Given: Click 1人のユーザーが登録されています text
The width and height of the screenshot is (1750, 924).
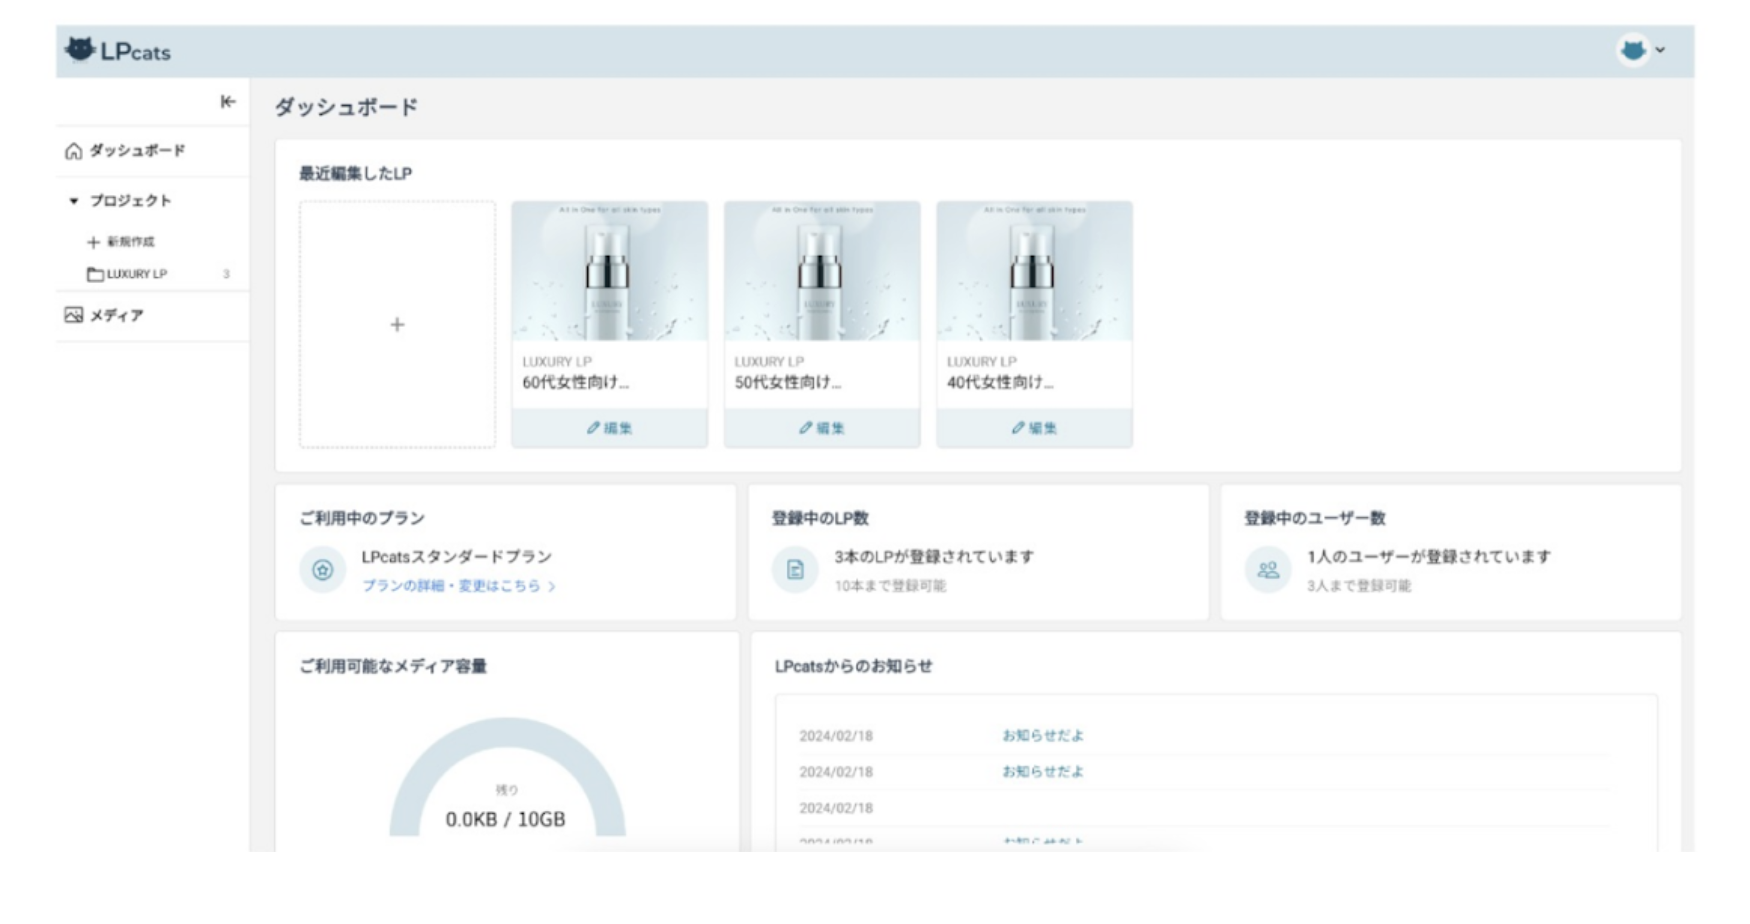Looking at the screenshot, I should (x=1429, y=557).
